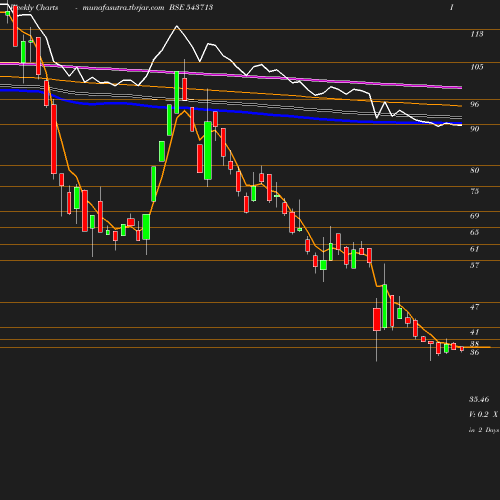Screen dimensions: 500x500
Task: Click the price label 57
Action: (x=474, y=265)
